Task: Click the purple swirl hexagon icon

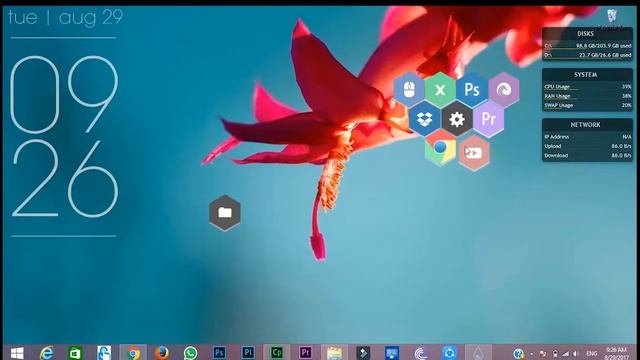Action: 504,90
